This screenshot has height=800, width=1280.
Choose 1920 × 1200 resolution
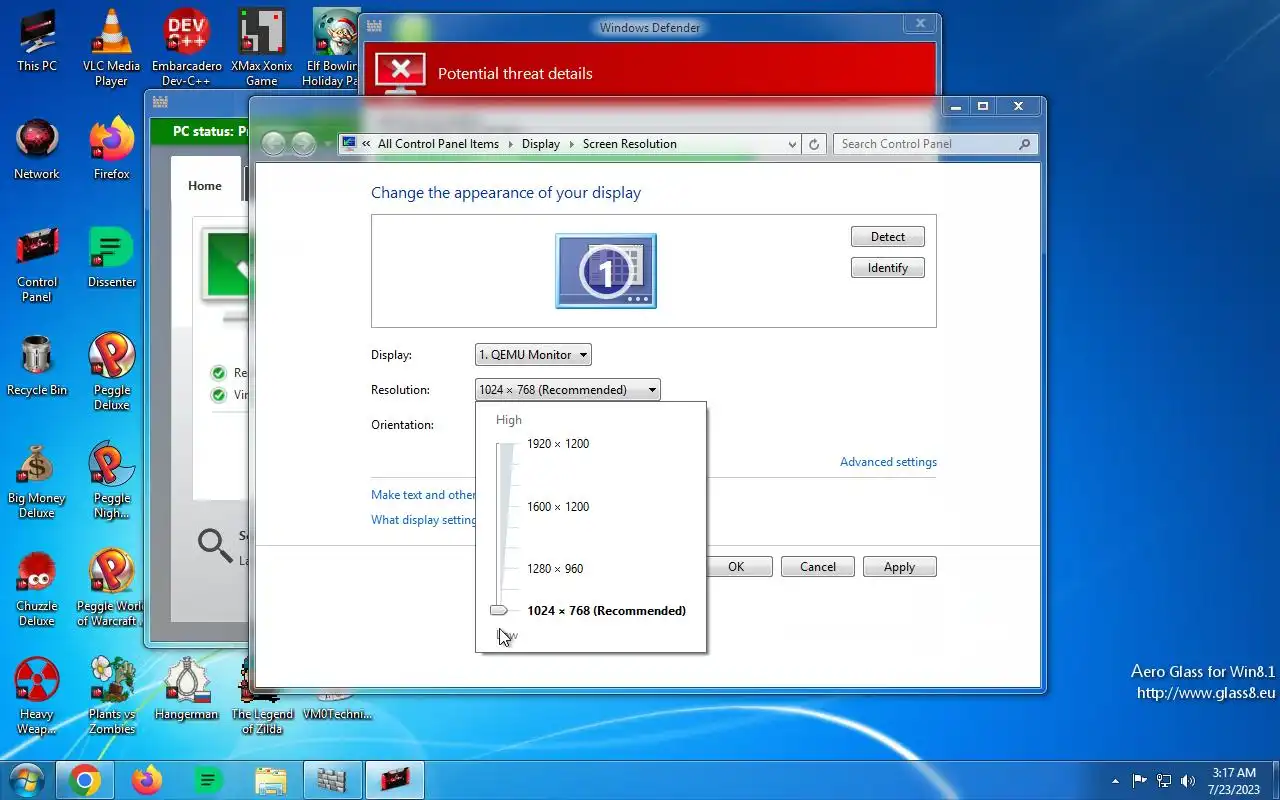click(x=558, y=444)
